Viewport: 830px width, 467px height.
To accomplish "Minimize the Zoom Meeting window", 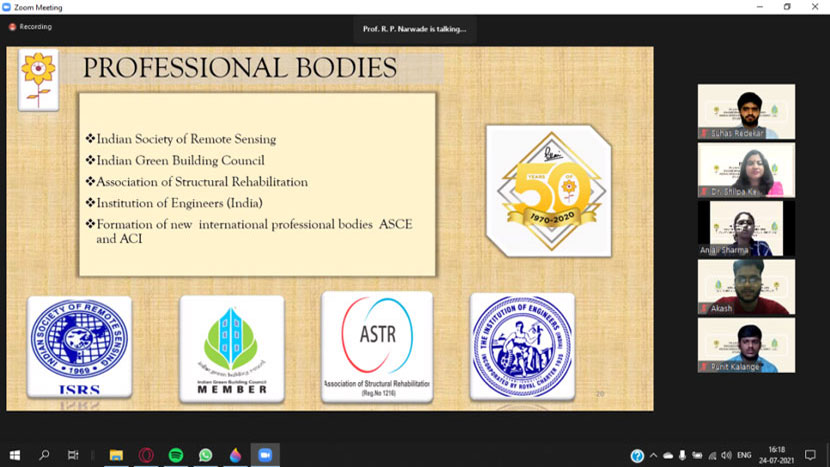I will [760, 7].
